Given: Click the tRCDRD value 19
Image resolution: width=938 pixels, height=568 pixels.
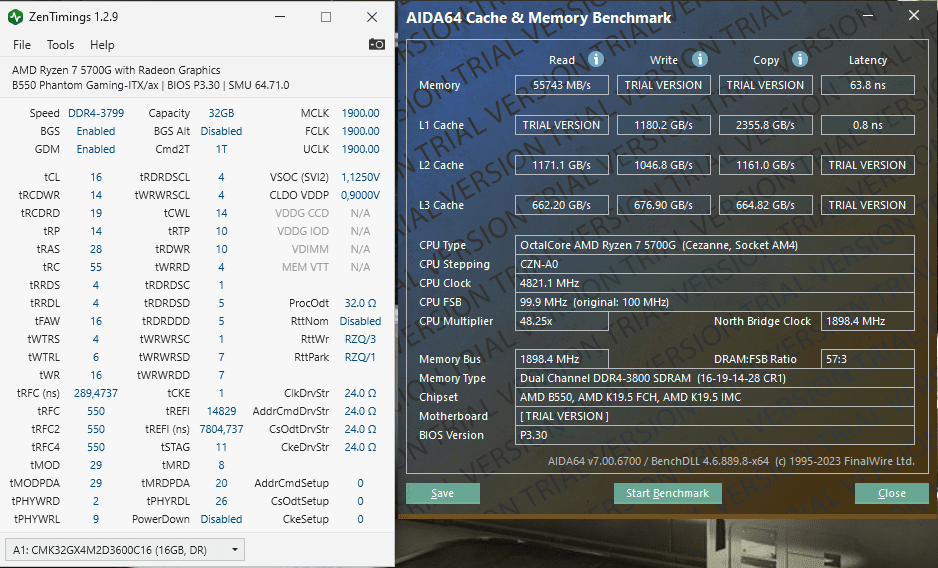Looking at the screenshot, I should click(96, 213).
